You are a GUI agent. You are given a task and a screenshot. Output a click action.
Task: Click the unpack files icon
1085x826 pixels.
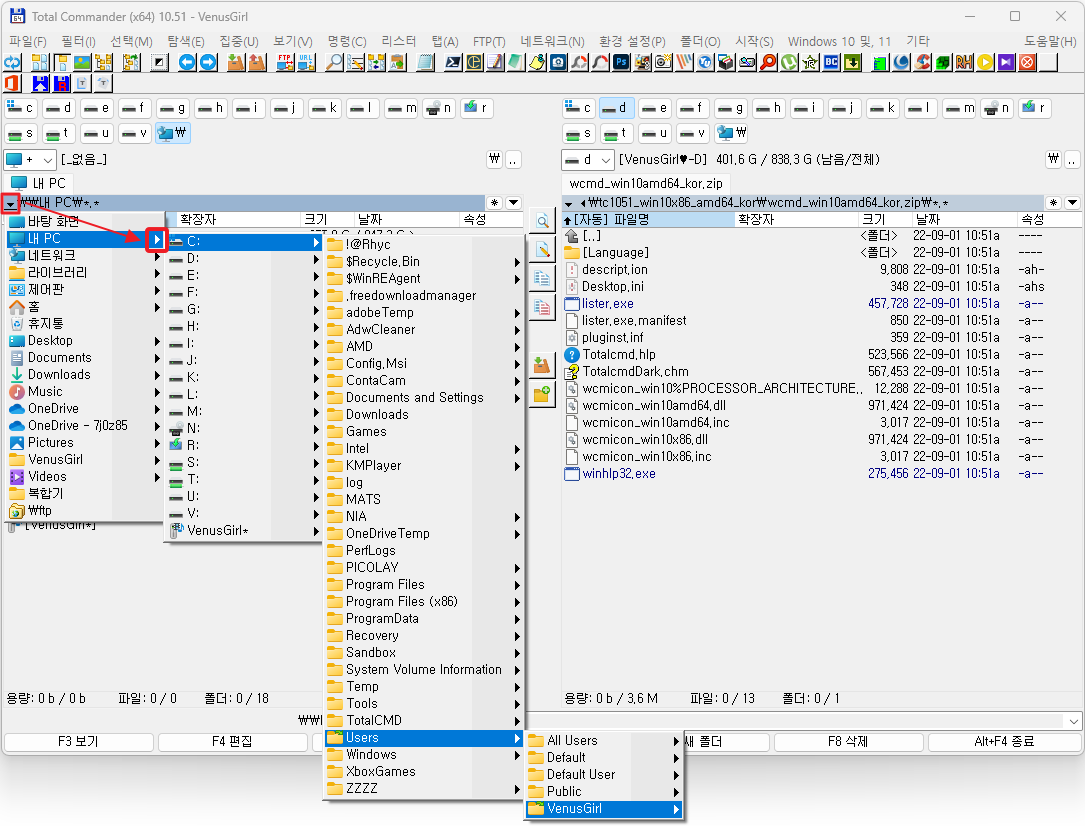257,62
